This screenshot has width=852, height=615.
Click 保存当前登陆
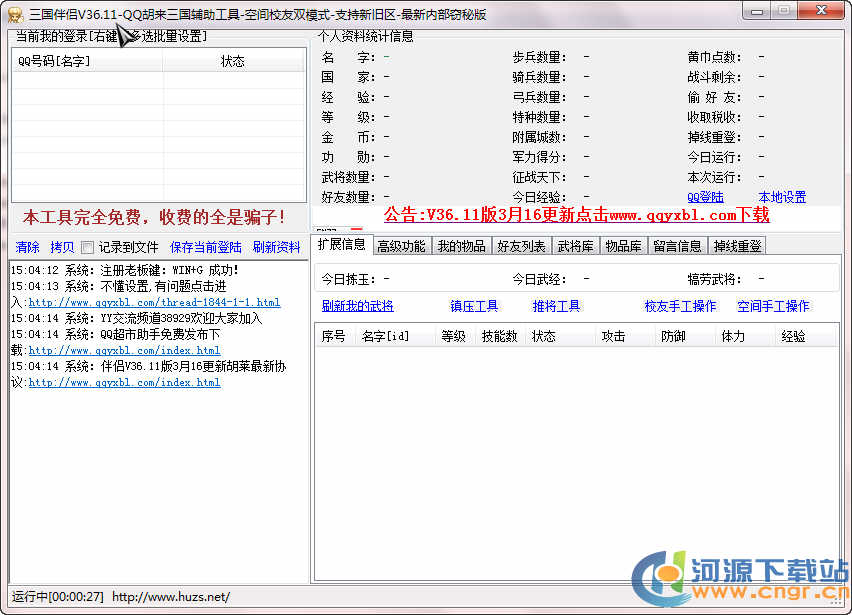click(x=205, y=247)
